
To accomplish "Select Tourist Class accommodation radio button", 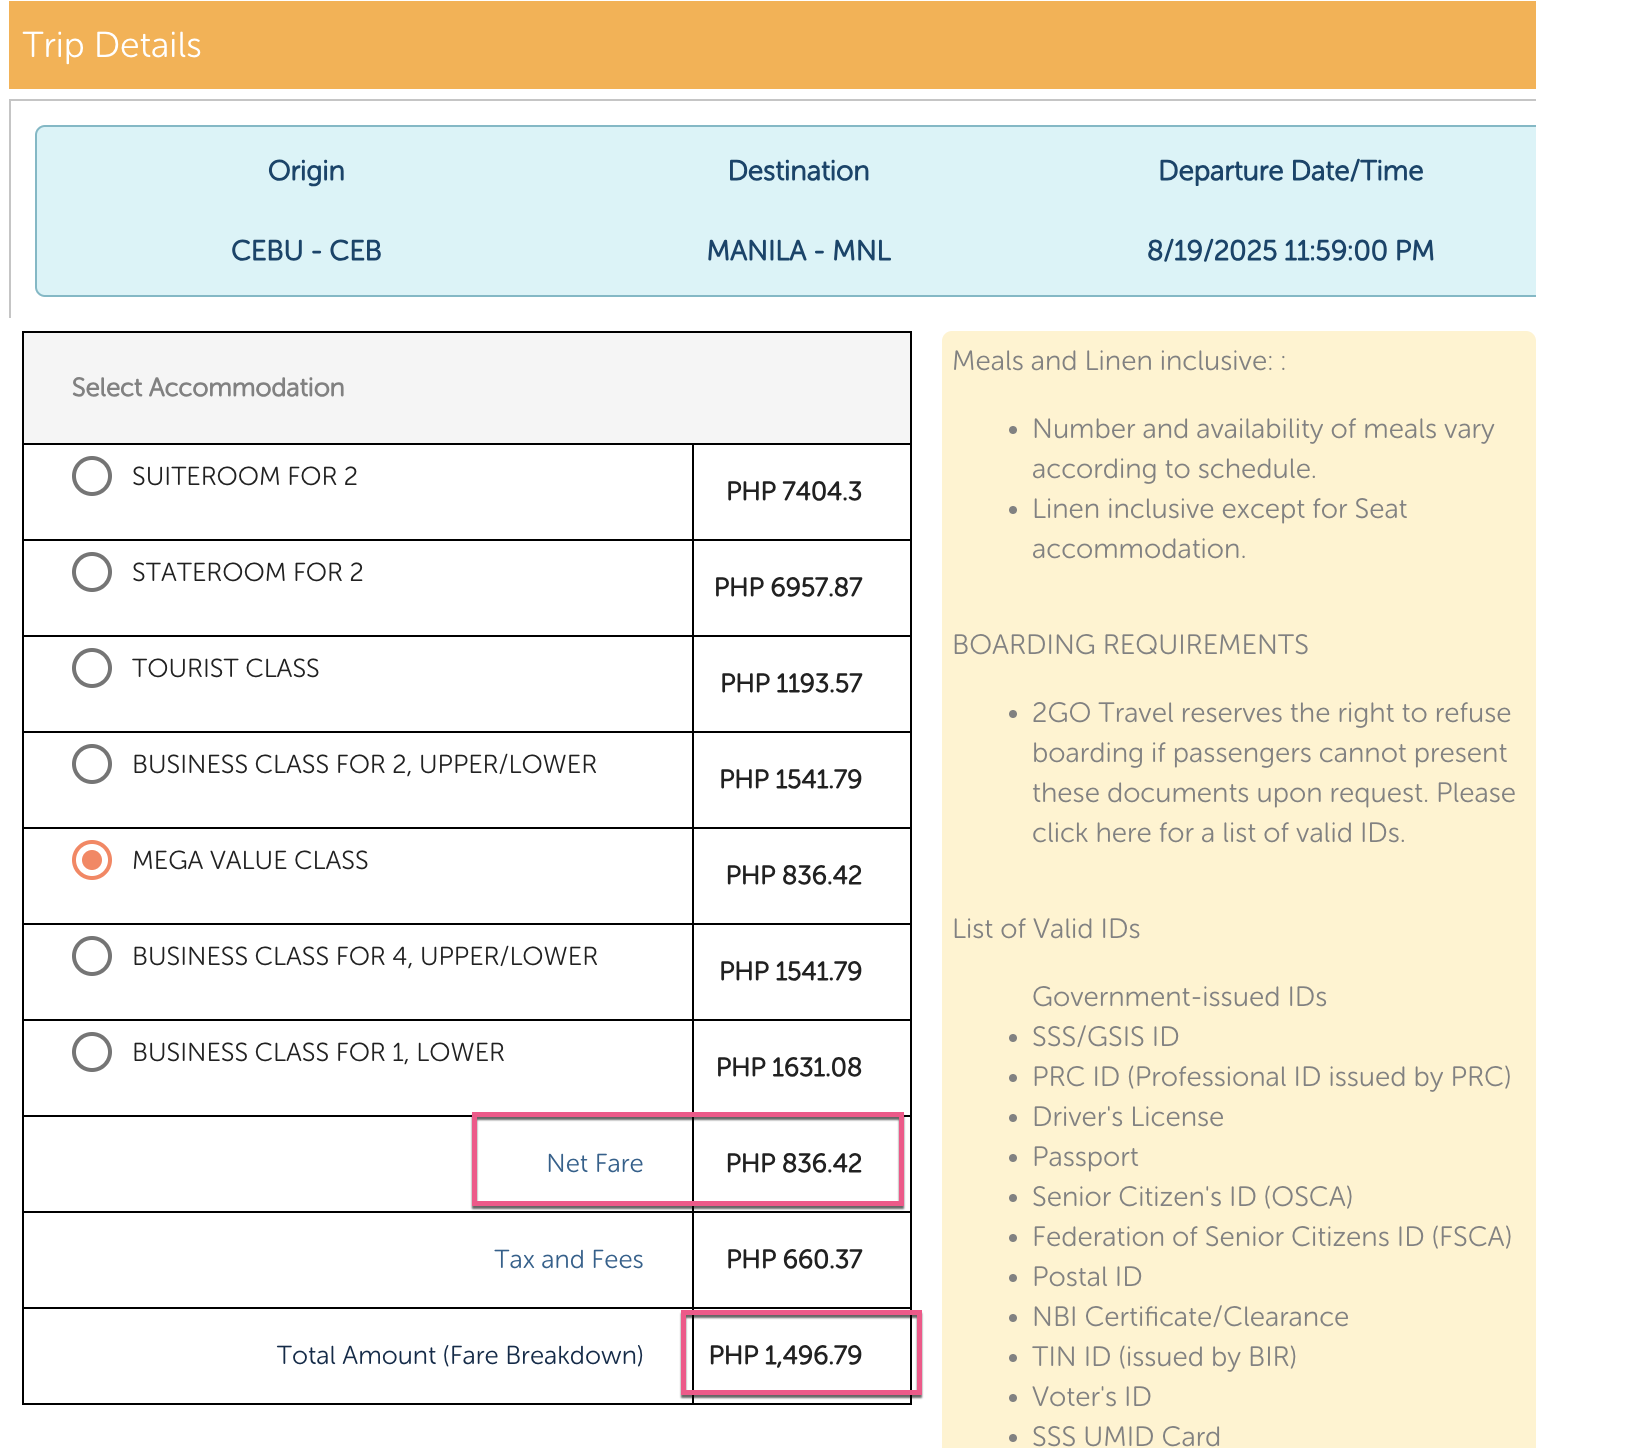I will click(92, 668).
